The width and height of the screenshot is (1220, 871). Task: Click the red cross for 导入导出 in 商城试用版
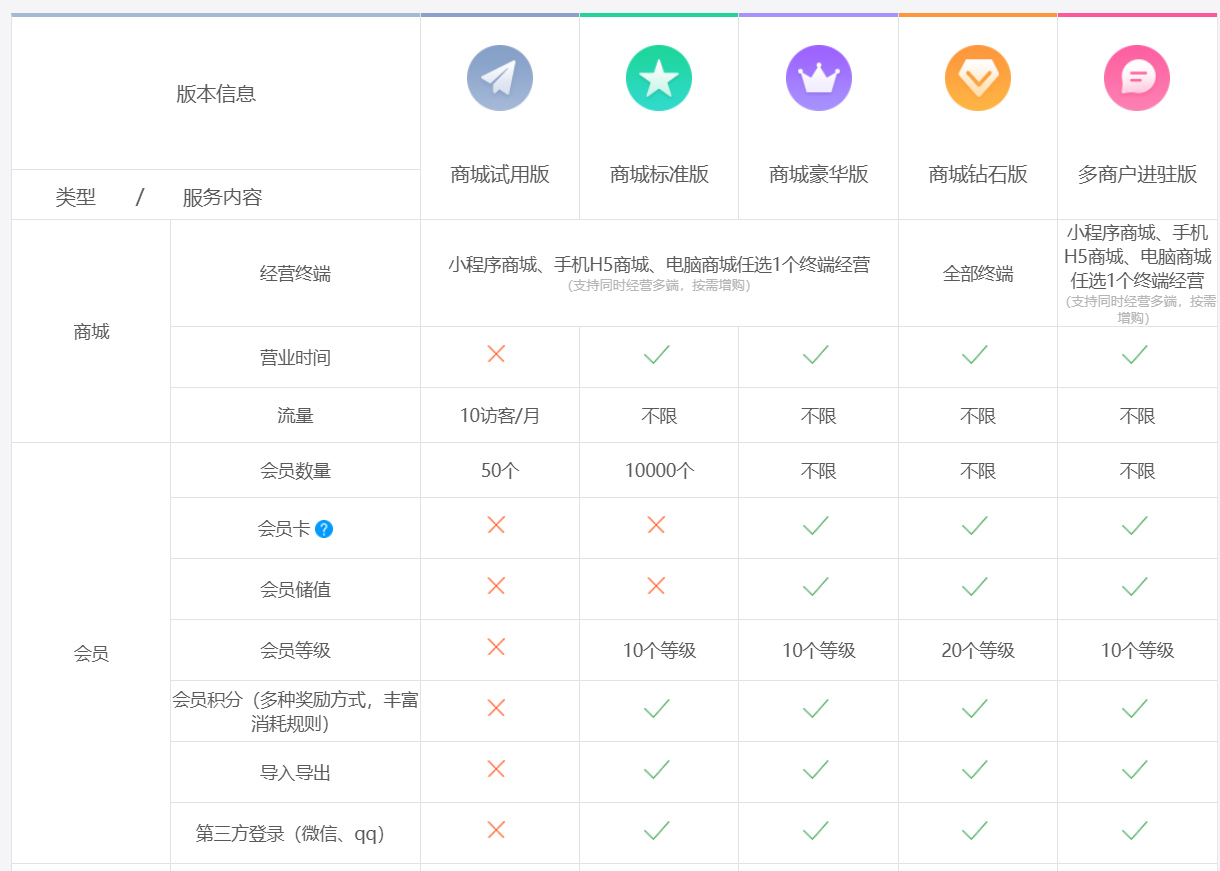click(x=496, y=768)
